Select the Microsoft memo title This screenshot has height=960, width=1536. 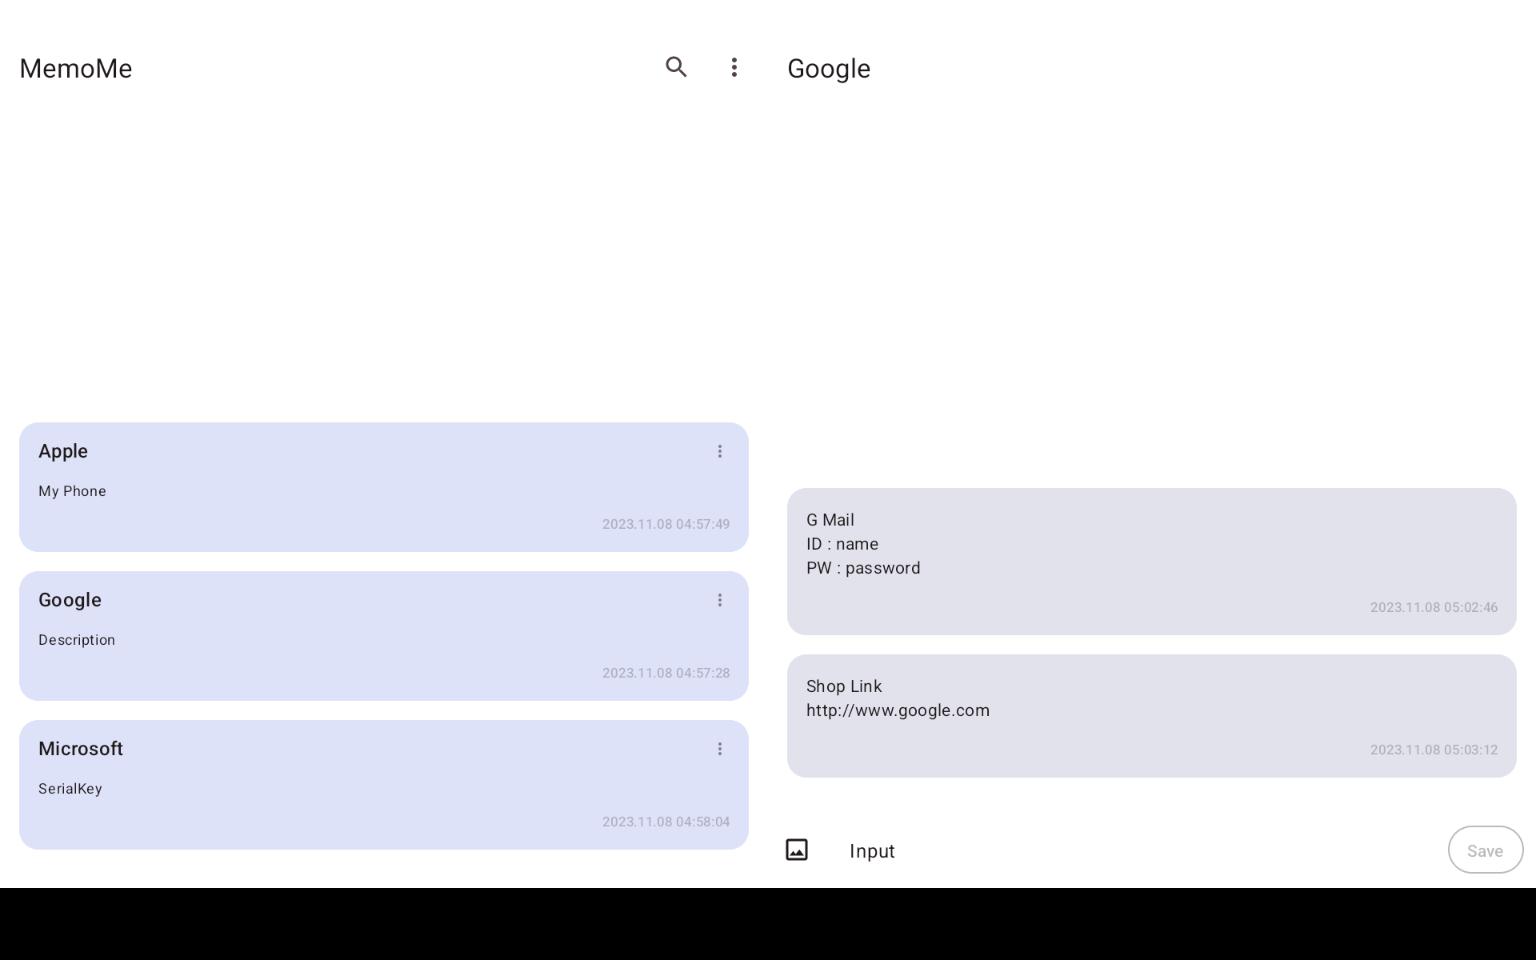point(81,749)
